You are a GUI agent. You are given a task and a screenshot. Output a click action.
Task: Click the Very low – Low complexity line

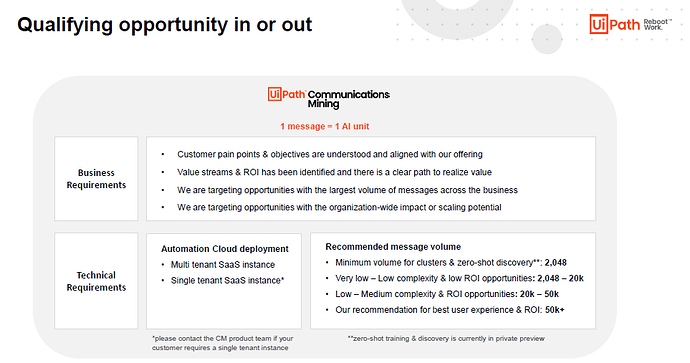(x=459, y=279)
